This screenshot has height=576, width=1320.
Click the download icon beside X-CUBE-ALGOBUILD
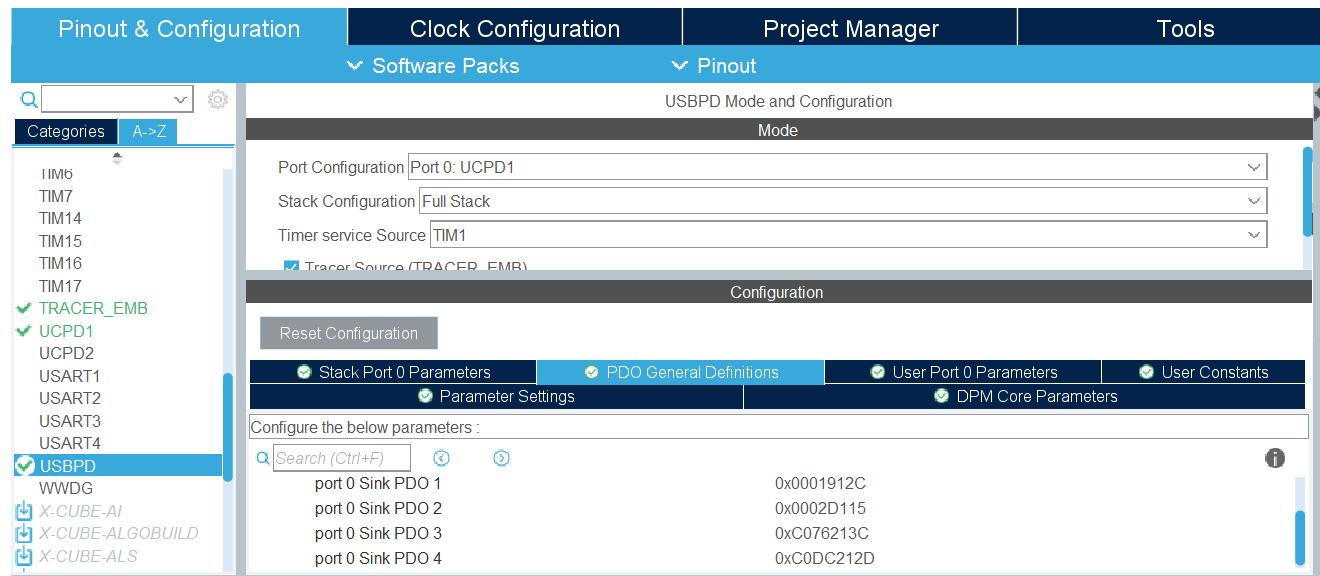22,533
